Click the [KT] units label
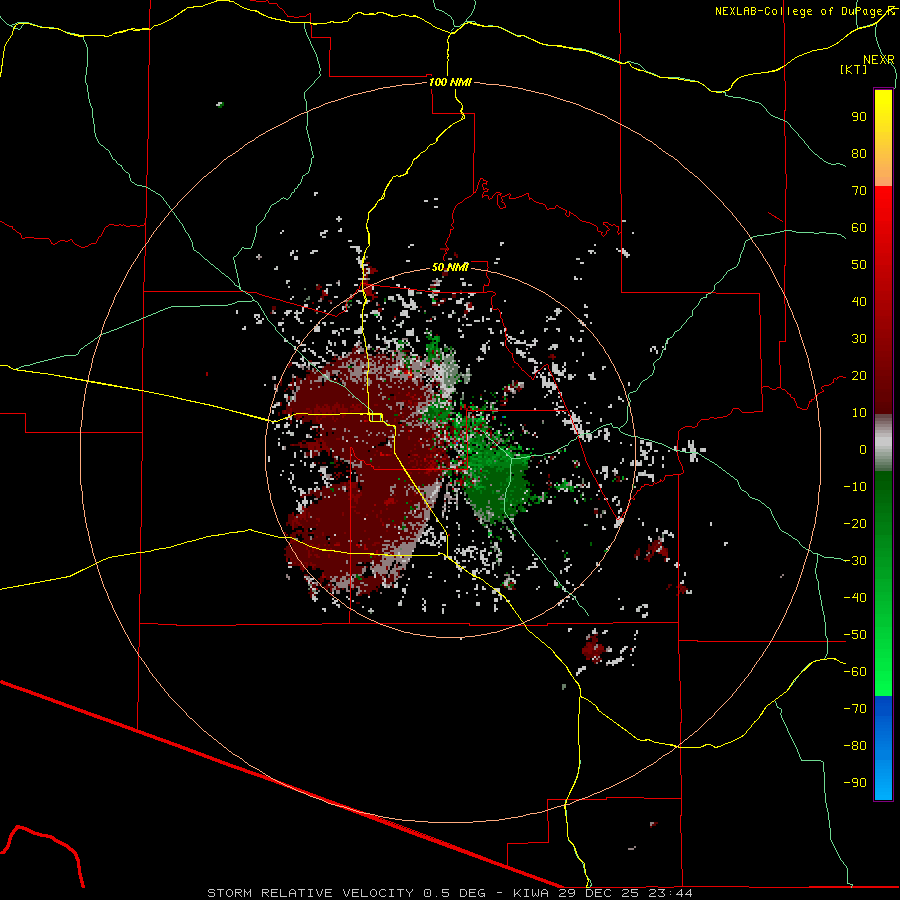Image resolution: width=900 pixels, height=900 pixels. click(x=853, y=69)
